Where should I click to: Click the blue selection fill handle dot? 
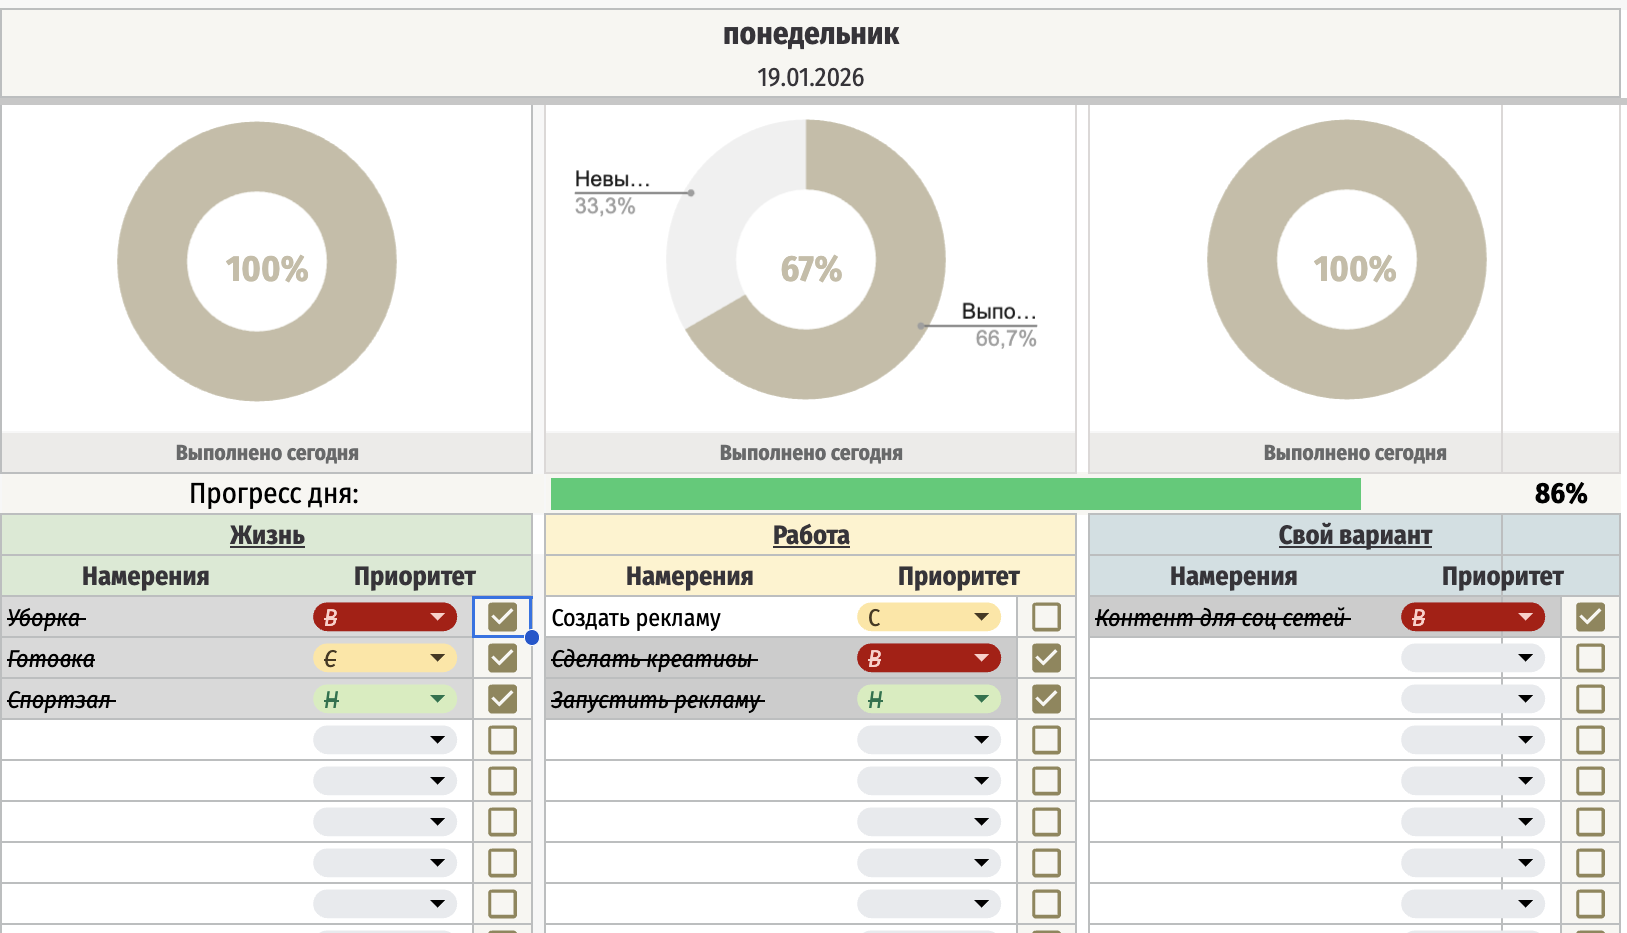tap(532, 638)
